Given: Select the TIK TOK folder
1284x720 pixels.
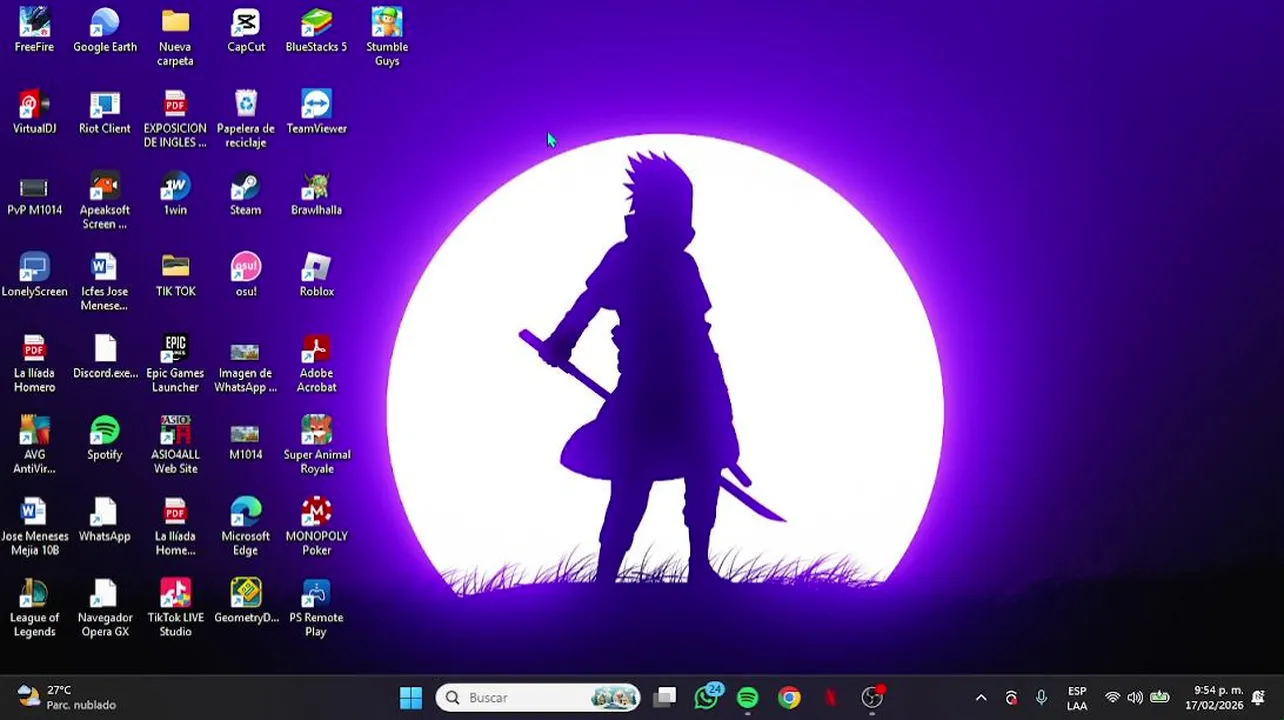Looking at the screenshot, I should click(175, 275).
